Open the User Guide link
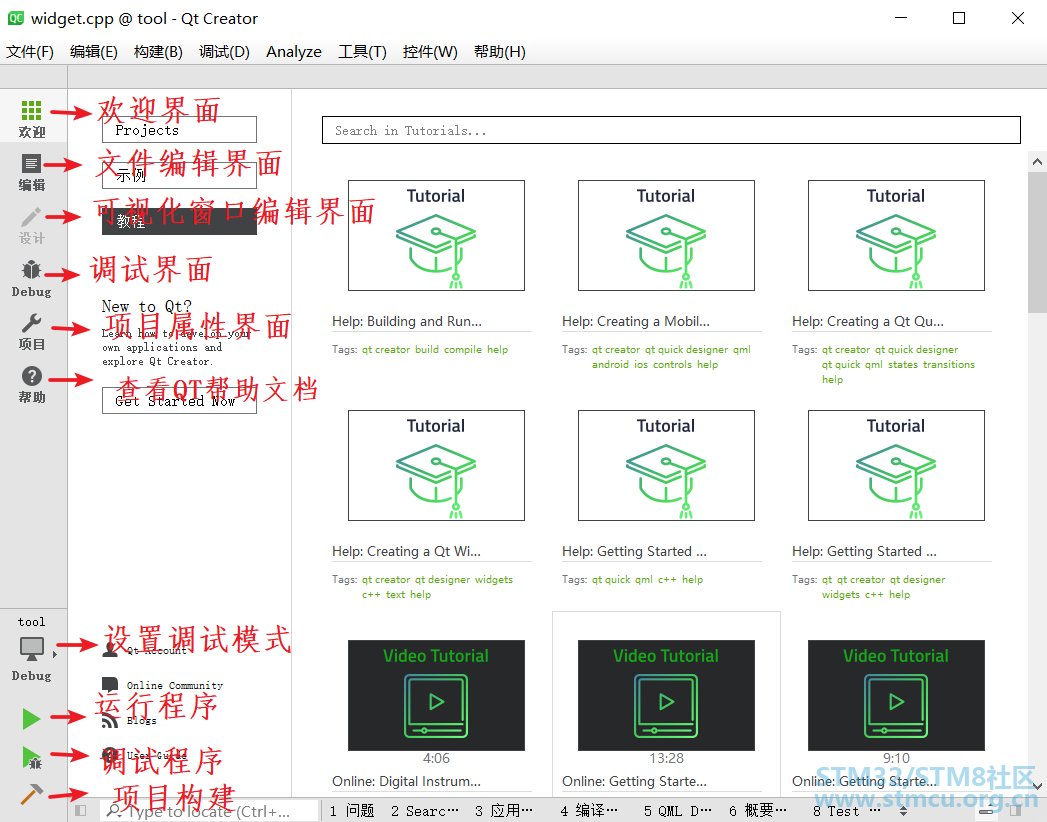Screen dimensions: 1047x822 click(x=156, y=755)
